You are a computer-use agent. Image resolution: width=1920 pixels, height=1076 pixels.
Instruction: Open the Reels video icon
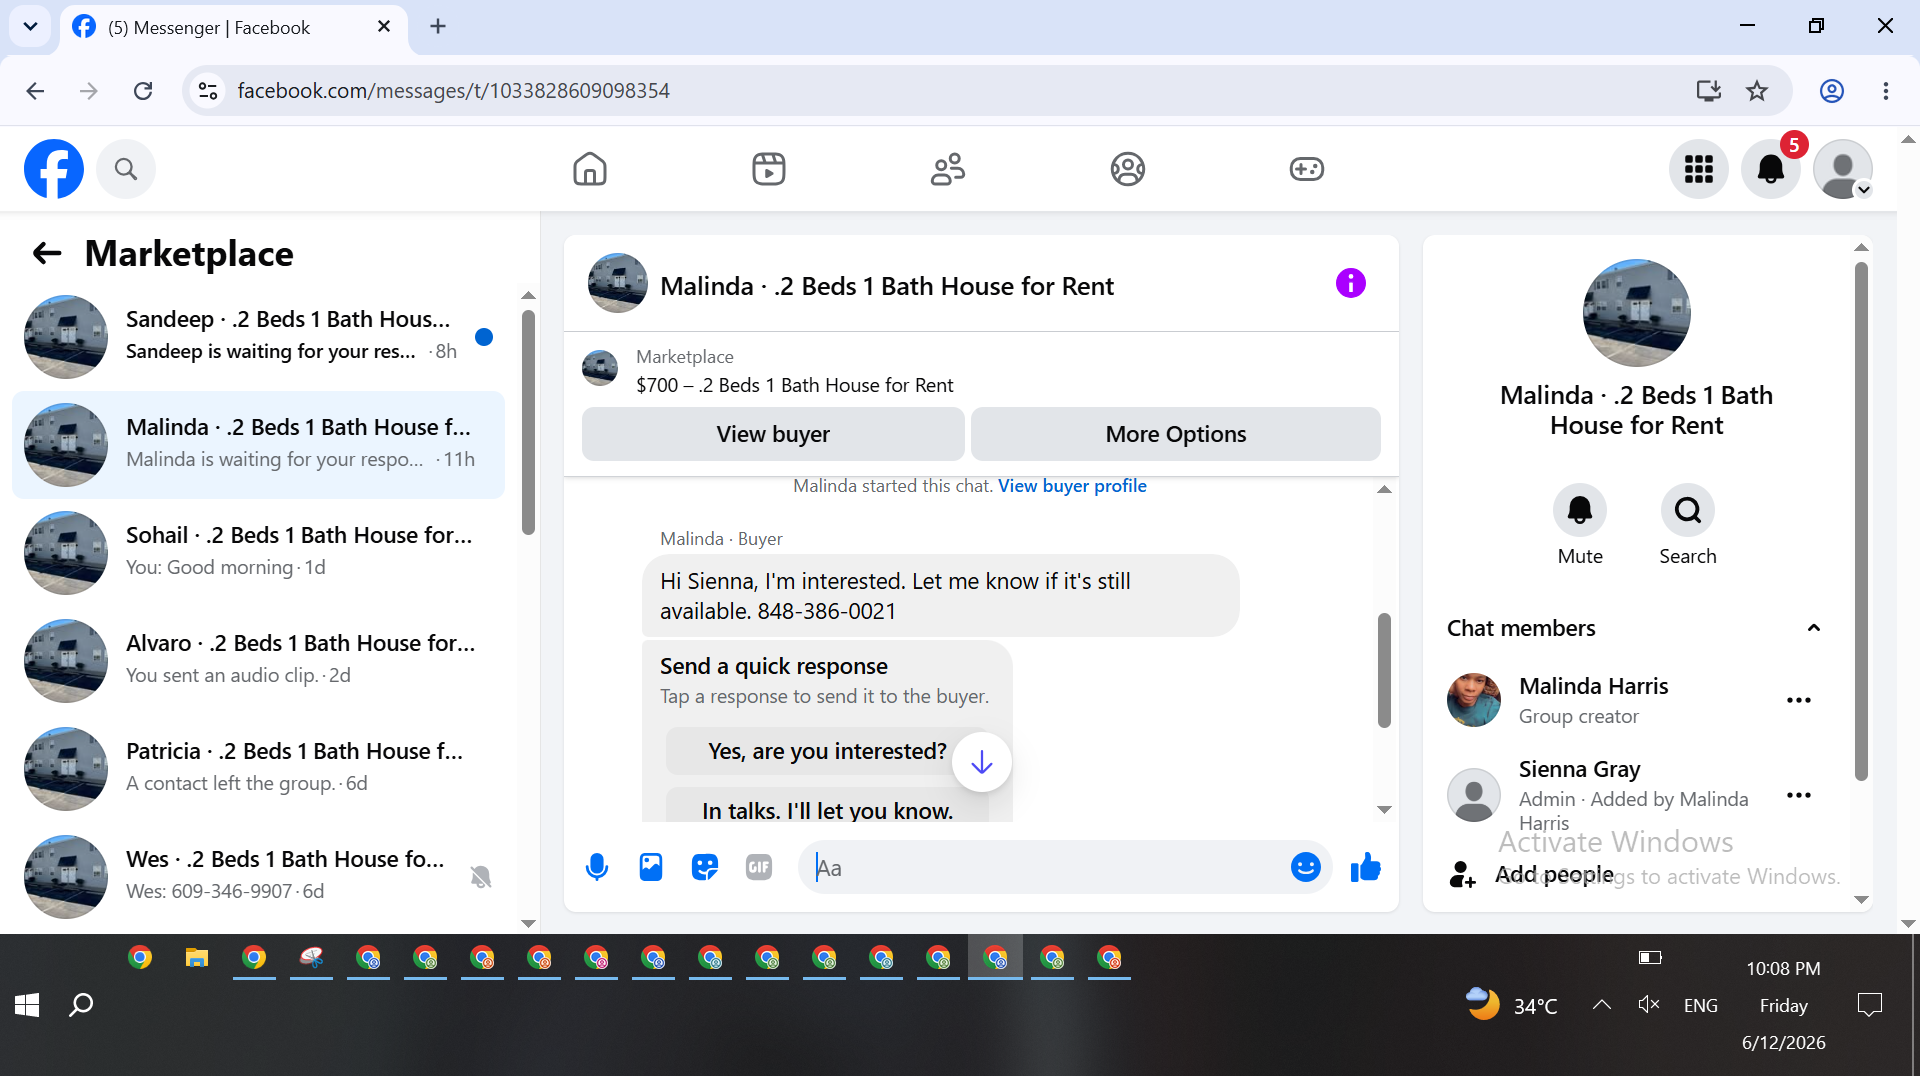[769, 169]
